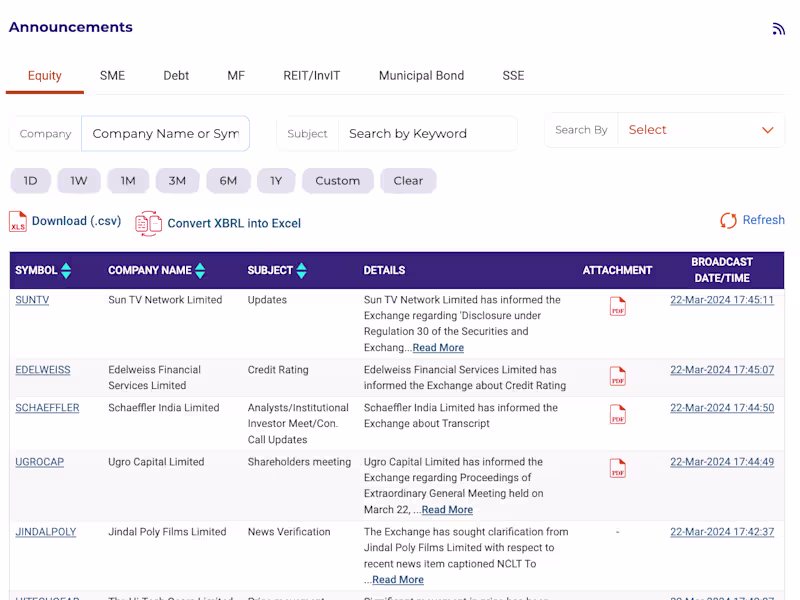The image size is (800, 600).
Task: Click Read More in Jindal Poly details
Action: (x=398, y=580)
